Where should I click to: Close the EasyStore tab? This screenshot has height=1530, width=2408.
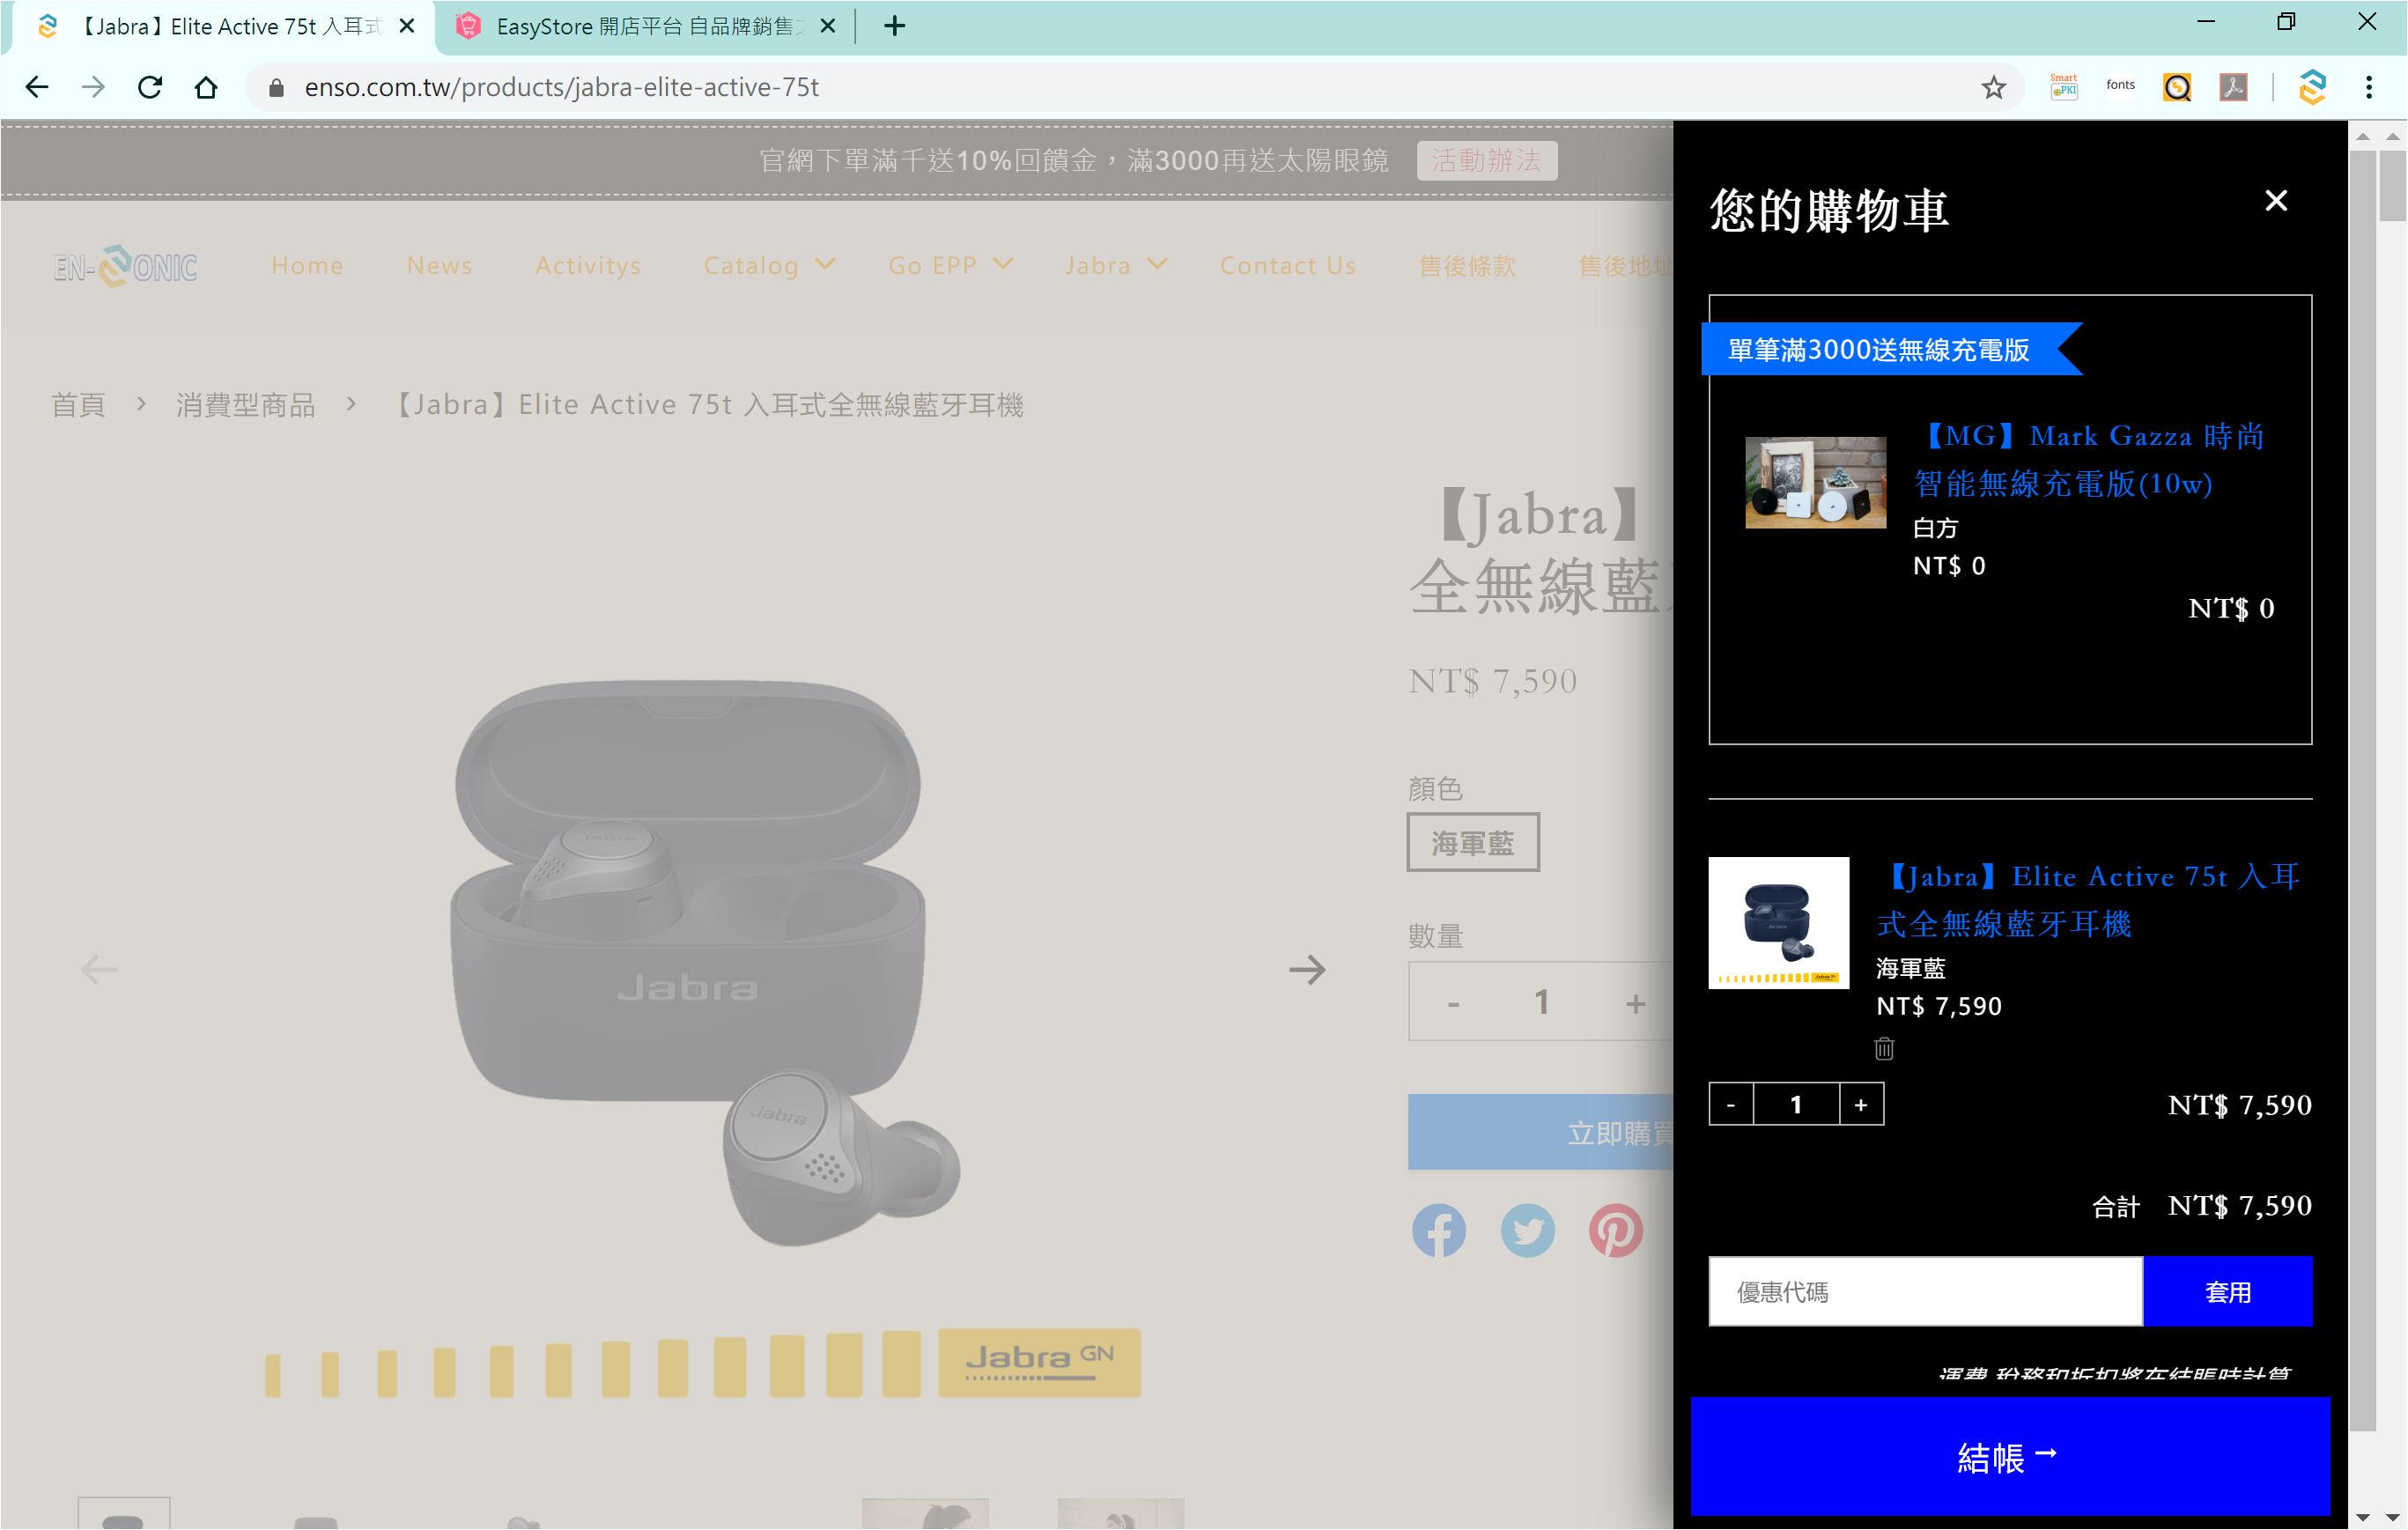(827, 27)
